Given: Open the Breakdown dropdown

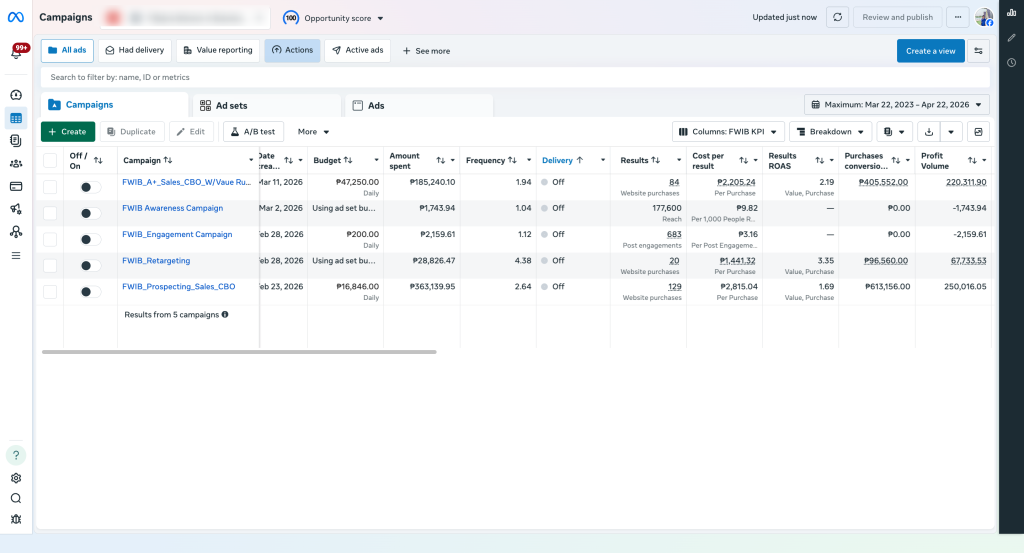Looking at the screenshot, I should point(830,132).
